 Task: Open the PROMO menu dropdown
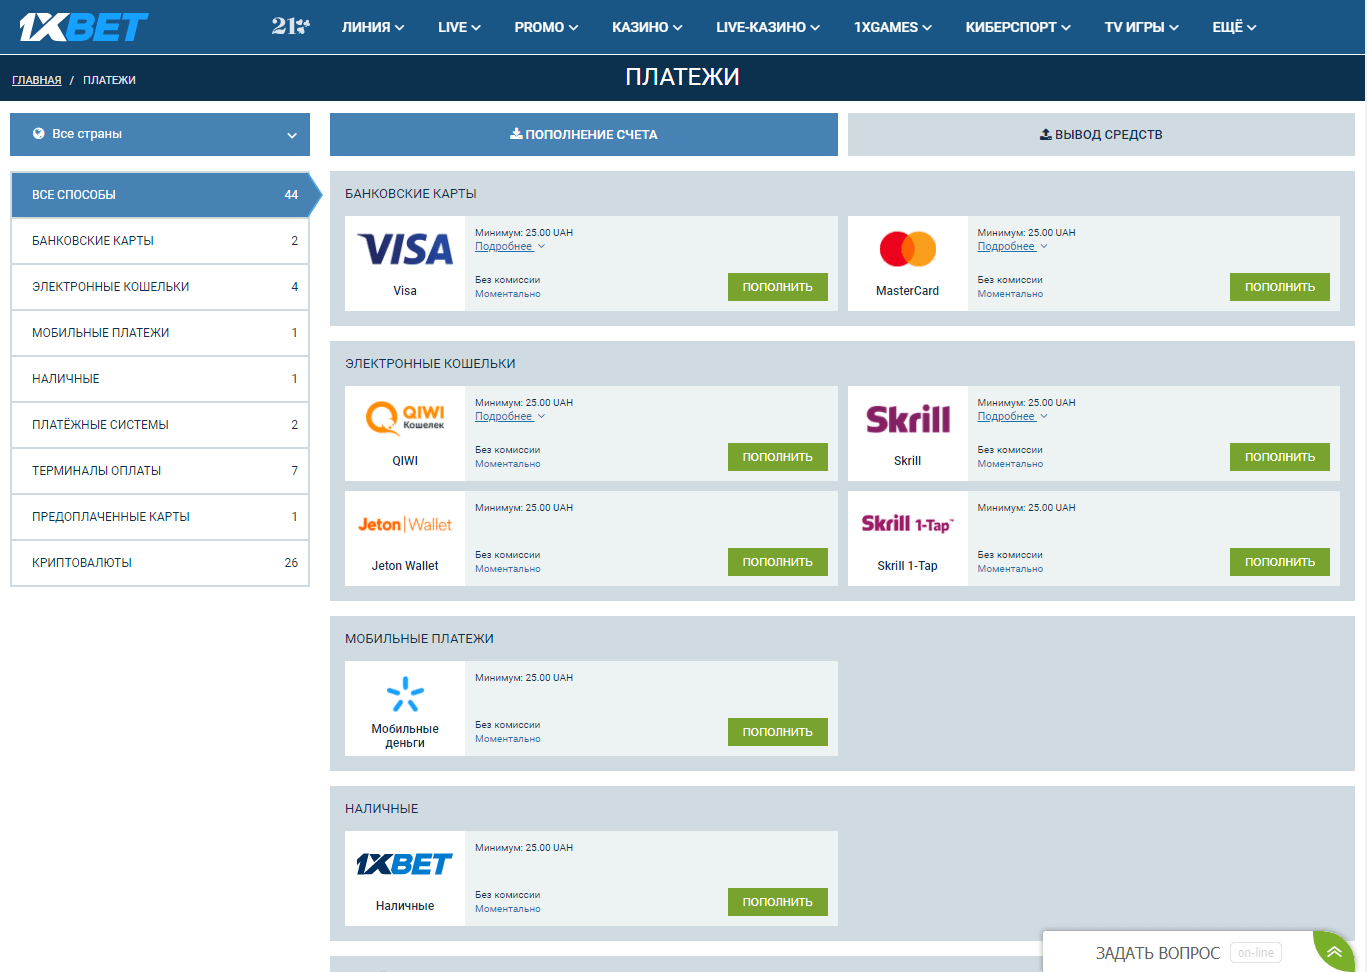pyautogui.click(x=546, y=27)
